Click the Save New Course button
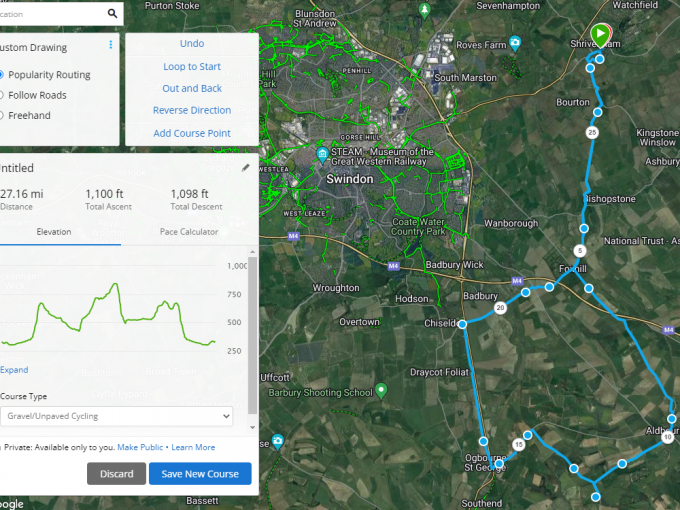 pos(200,474)
